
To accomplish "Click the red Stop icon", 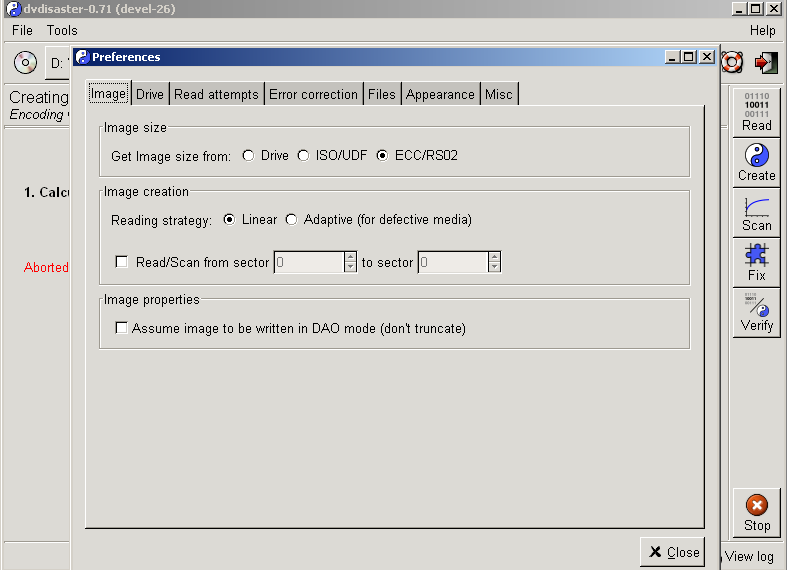I will [x=756, y=505].
